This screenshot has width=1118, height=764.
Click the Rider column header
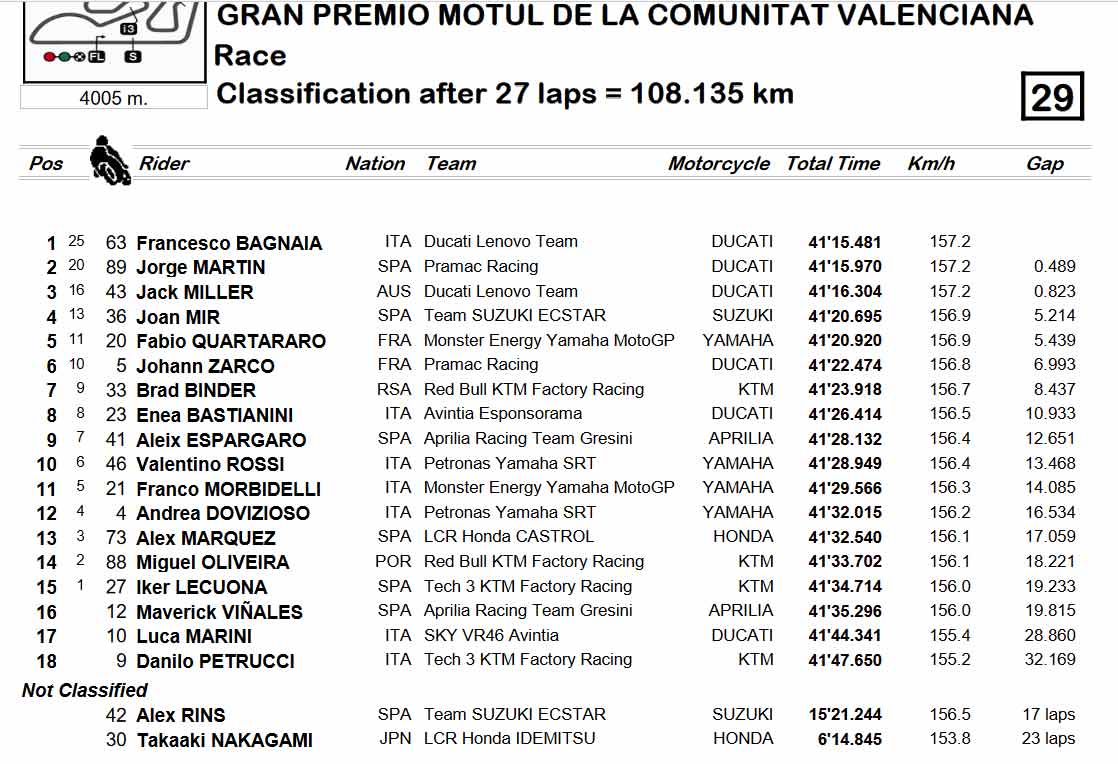click(x=164, y=164)
